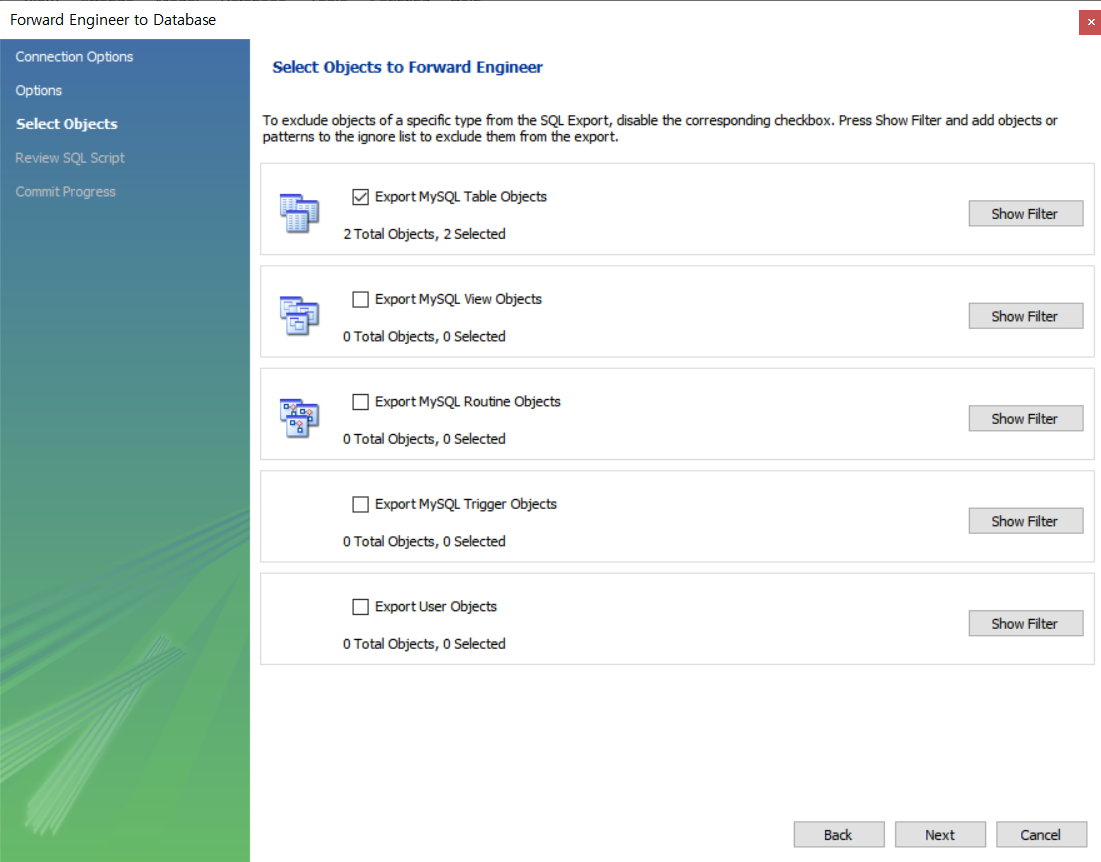Screen dimensions: 1101x862
Task: Select the Select Objects sidebar step
Action: click(x=67, y=124)
